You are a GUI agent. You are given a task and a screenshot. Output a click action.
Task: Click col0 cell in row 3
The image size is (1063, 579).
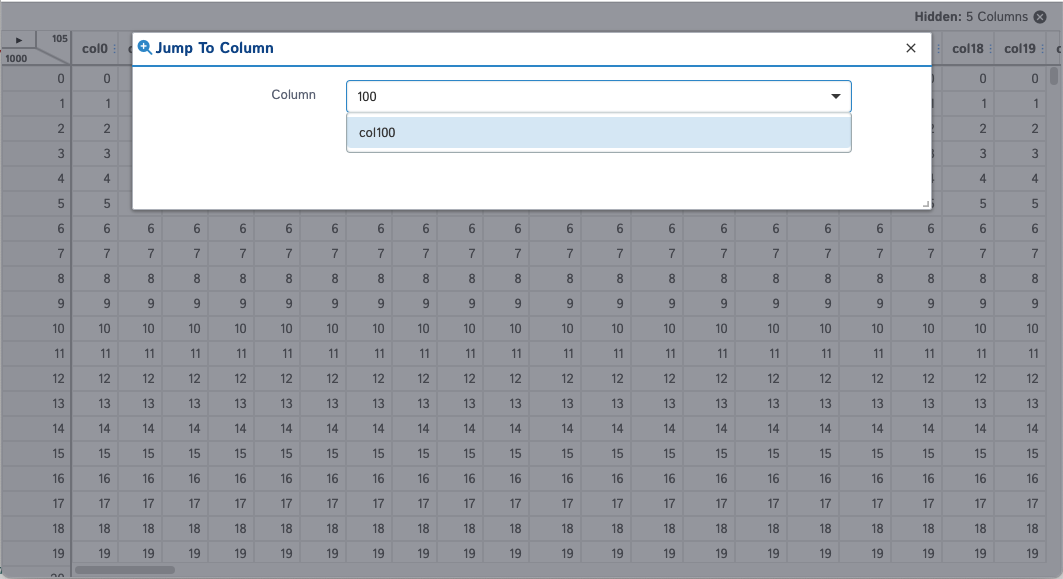(96, 154)
